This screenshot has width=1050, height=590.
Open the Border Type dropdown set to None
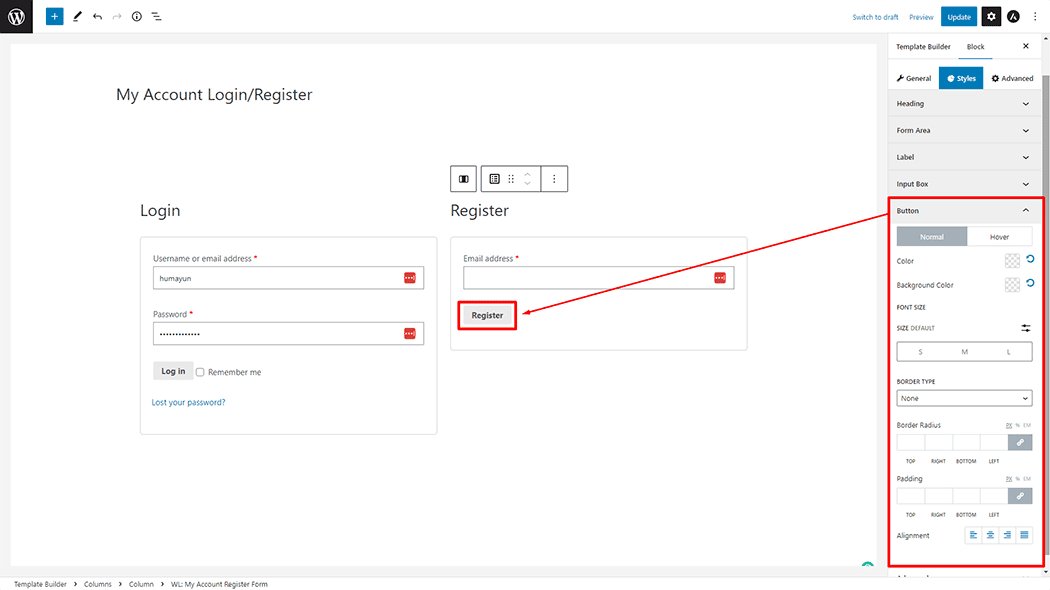tap(963, 398)
